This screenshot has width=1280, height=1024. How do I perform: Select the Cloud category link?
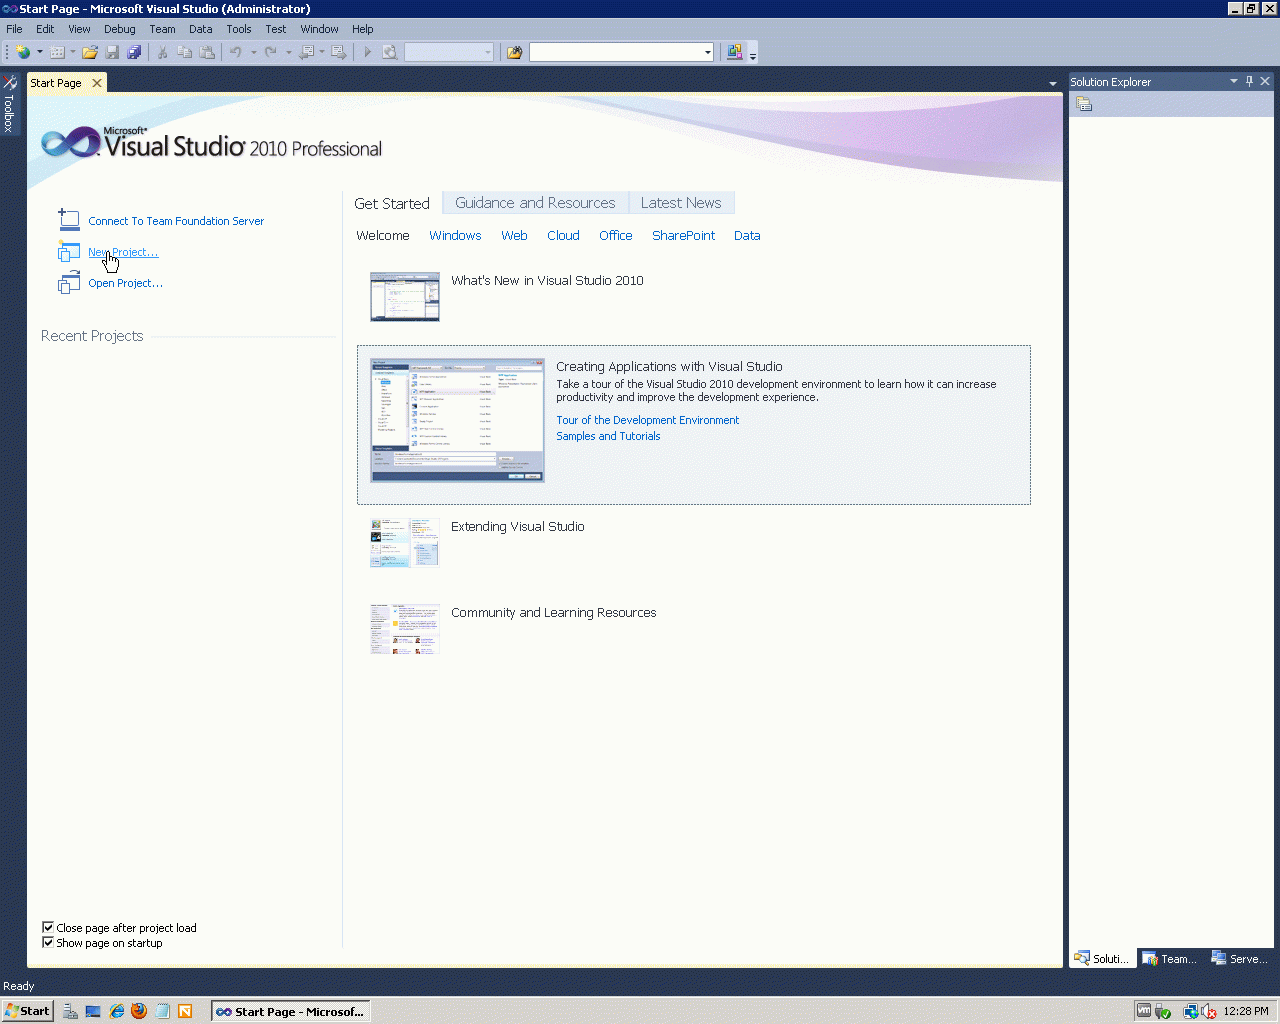tap(563, 236)
